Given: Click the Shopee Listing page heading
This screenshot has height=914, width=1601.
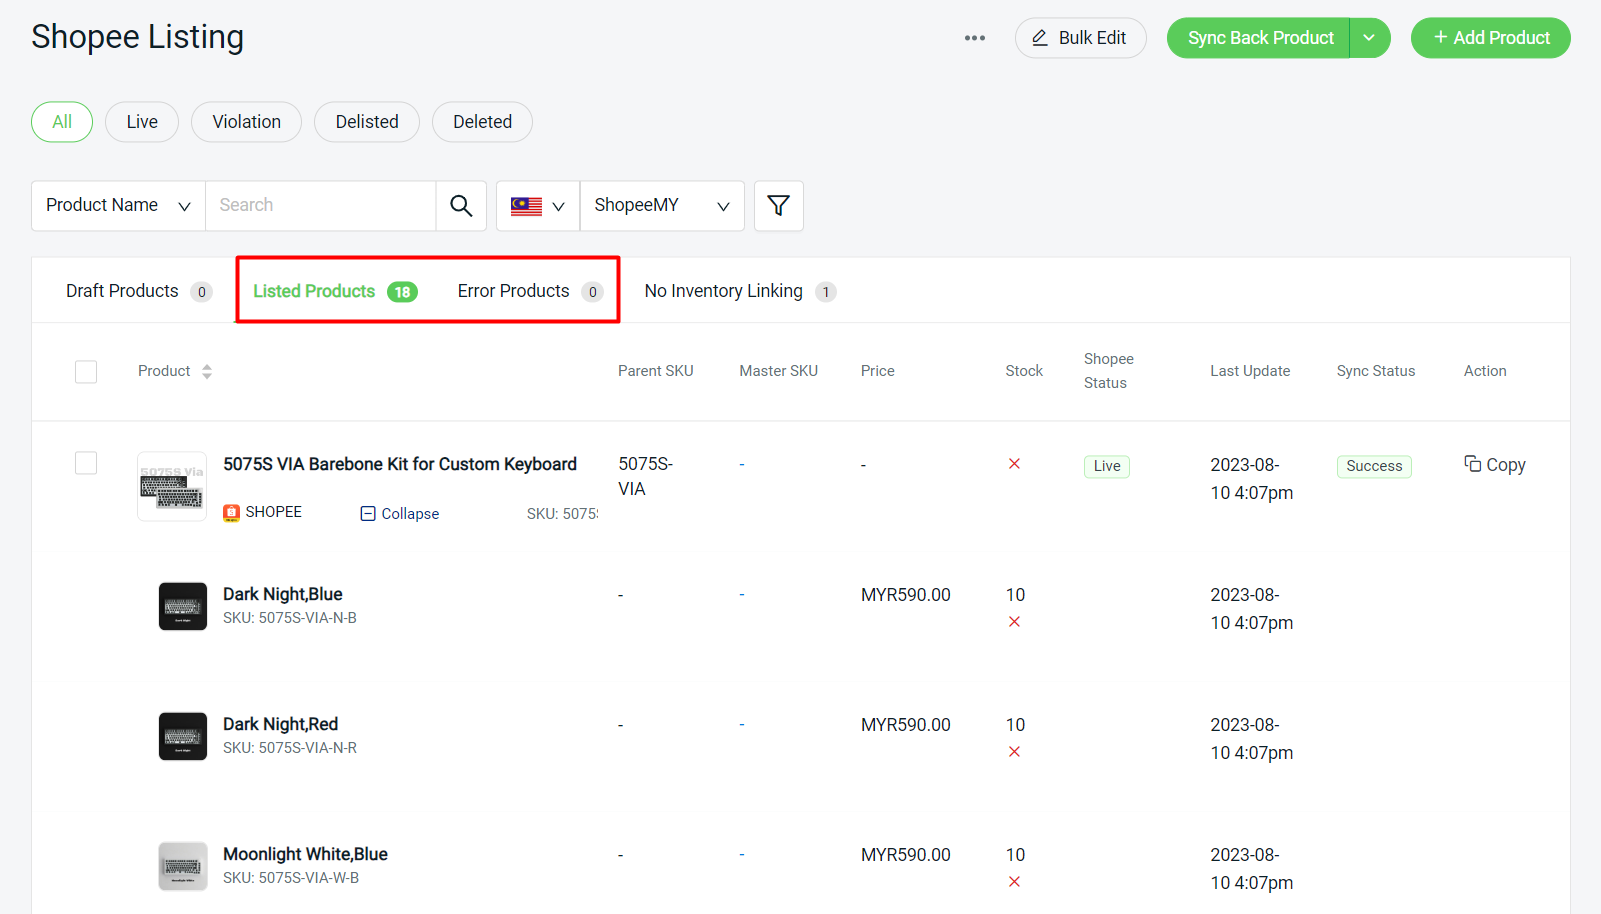Looking at the screenshot, I should (138, 37).
